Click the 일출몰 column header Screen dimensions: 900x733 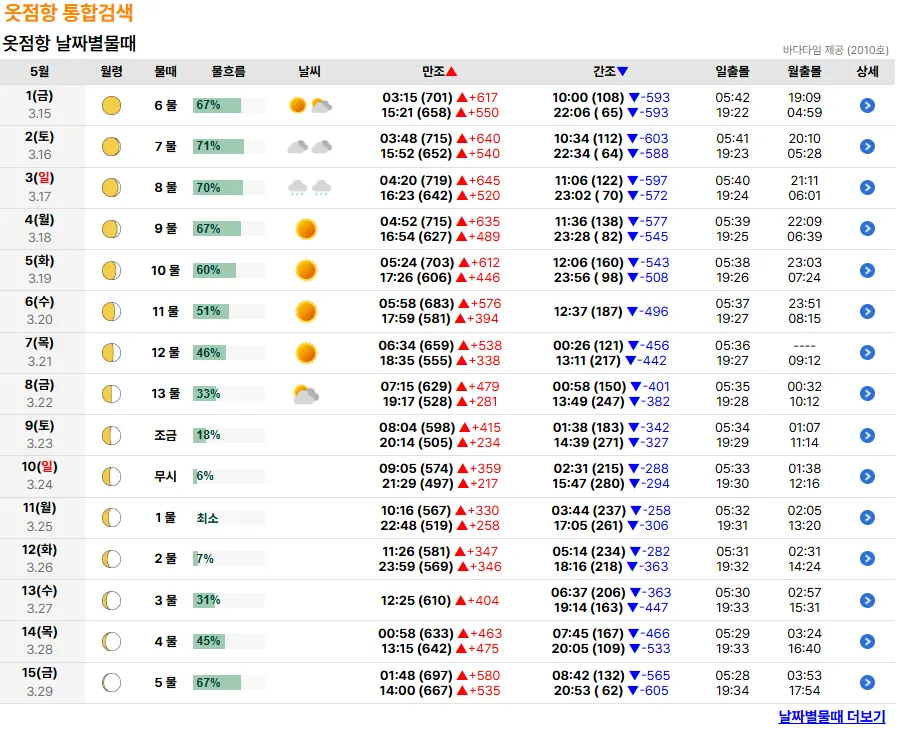point(732,71)
